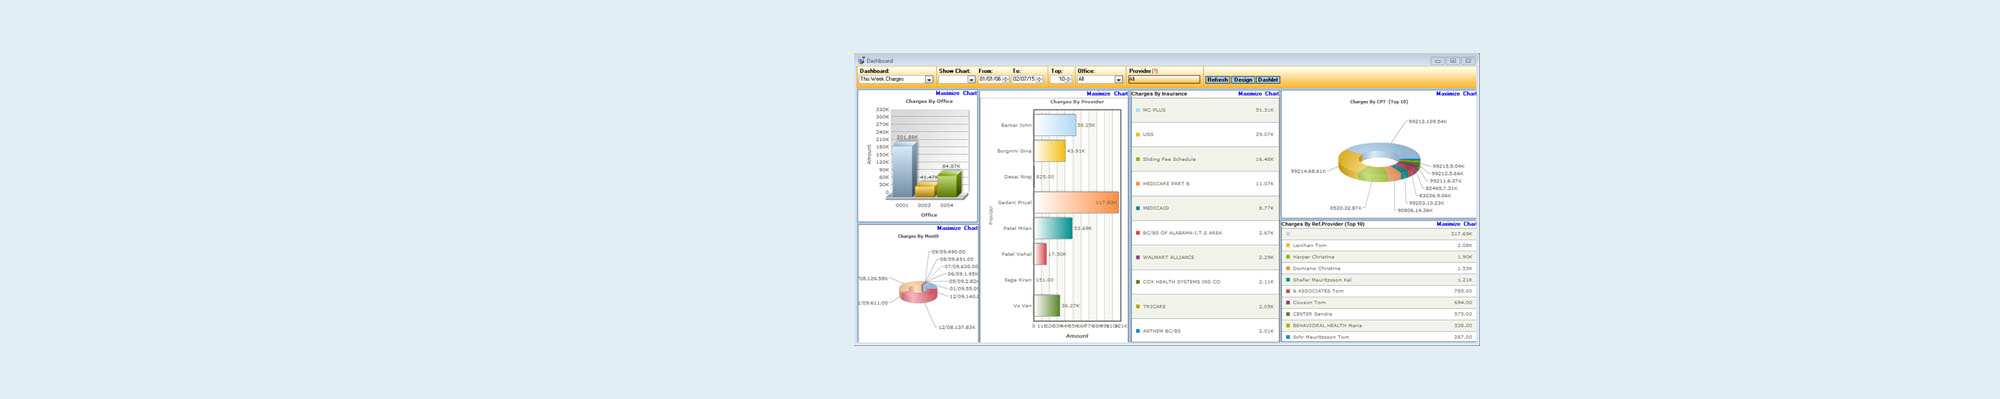Click the To date stepper
The height and width of the screenshot is (399, 2000).
pos(1040,80)
